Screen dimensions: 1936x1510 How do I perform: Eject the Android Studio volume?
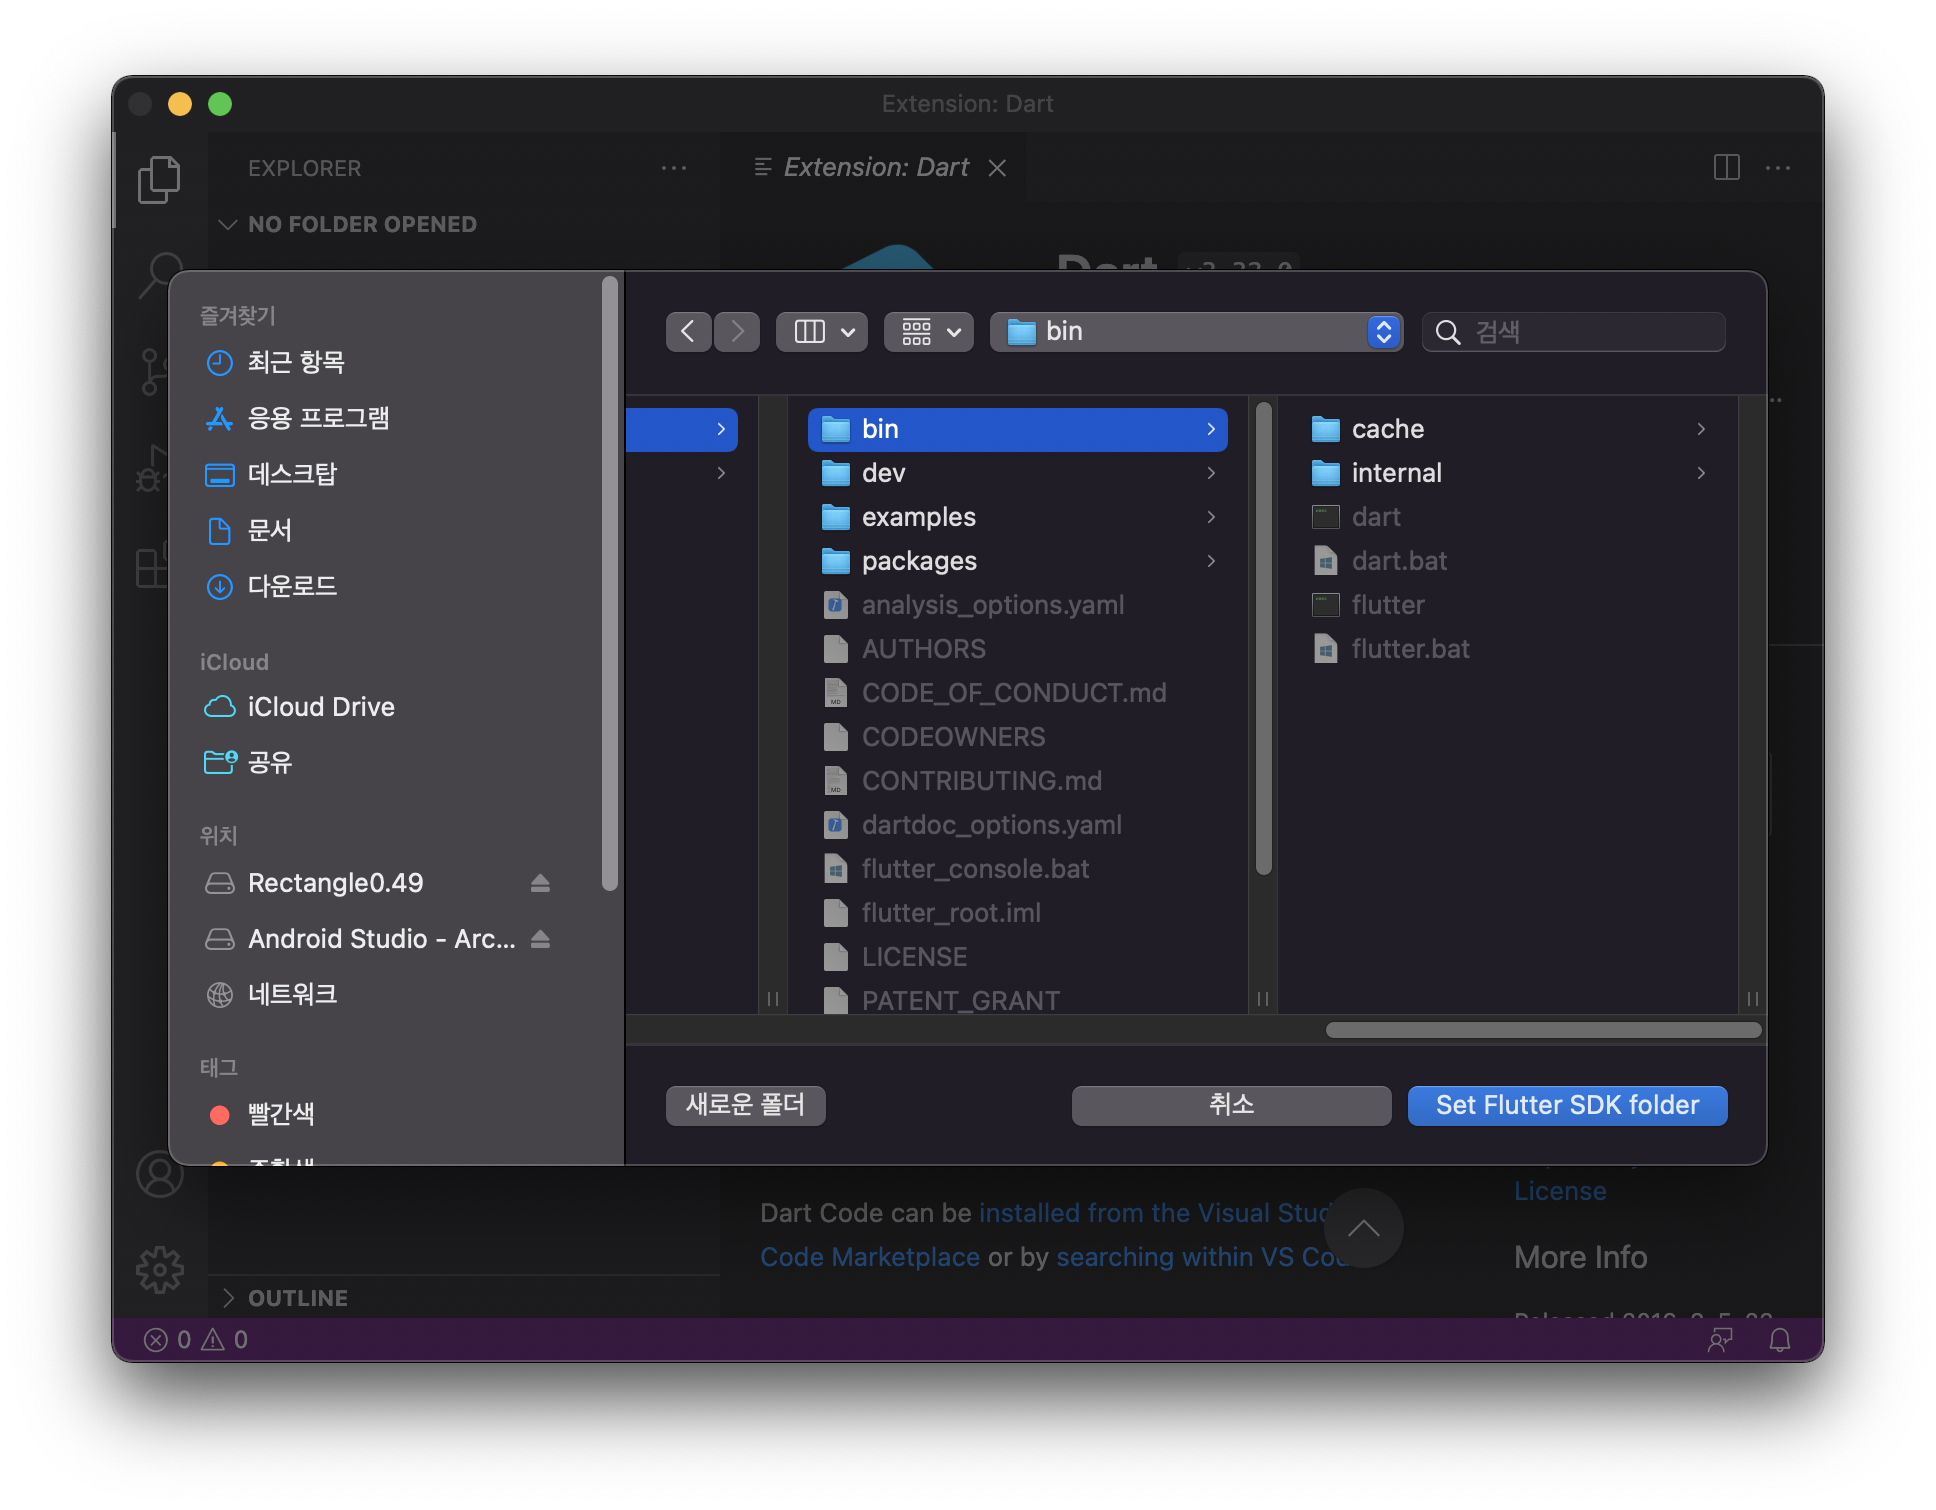click(x=540, y=939)
